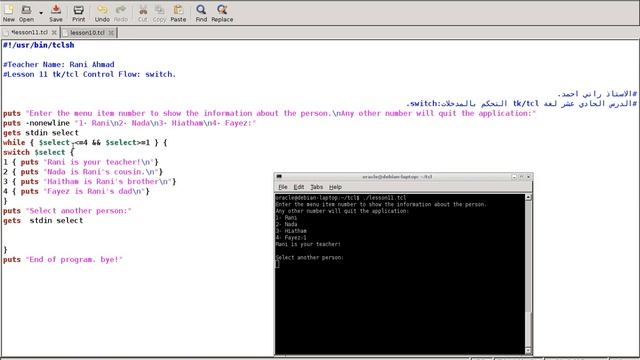The image size is (640, 360).
Task: Click terminal title bar text
Action: click(397, 177)
